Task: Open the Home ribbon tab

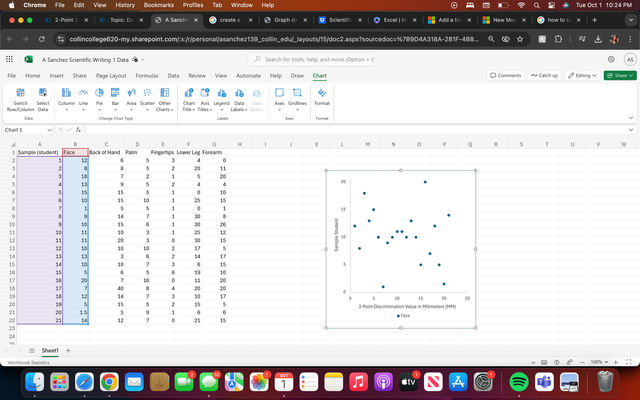Action: [33, 76]
